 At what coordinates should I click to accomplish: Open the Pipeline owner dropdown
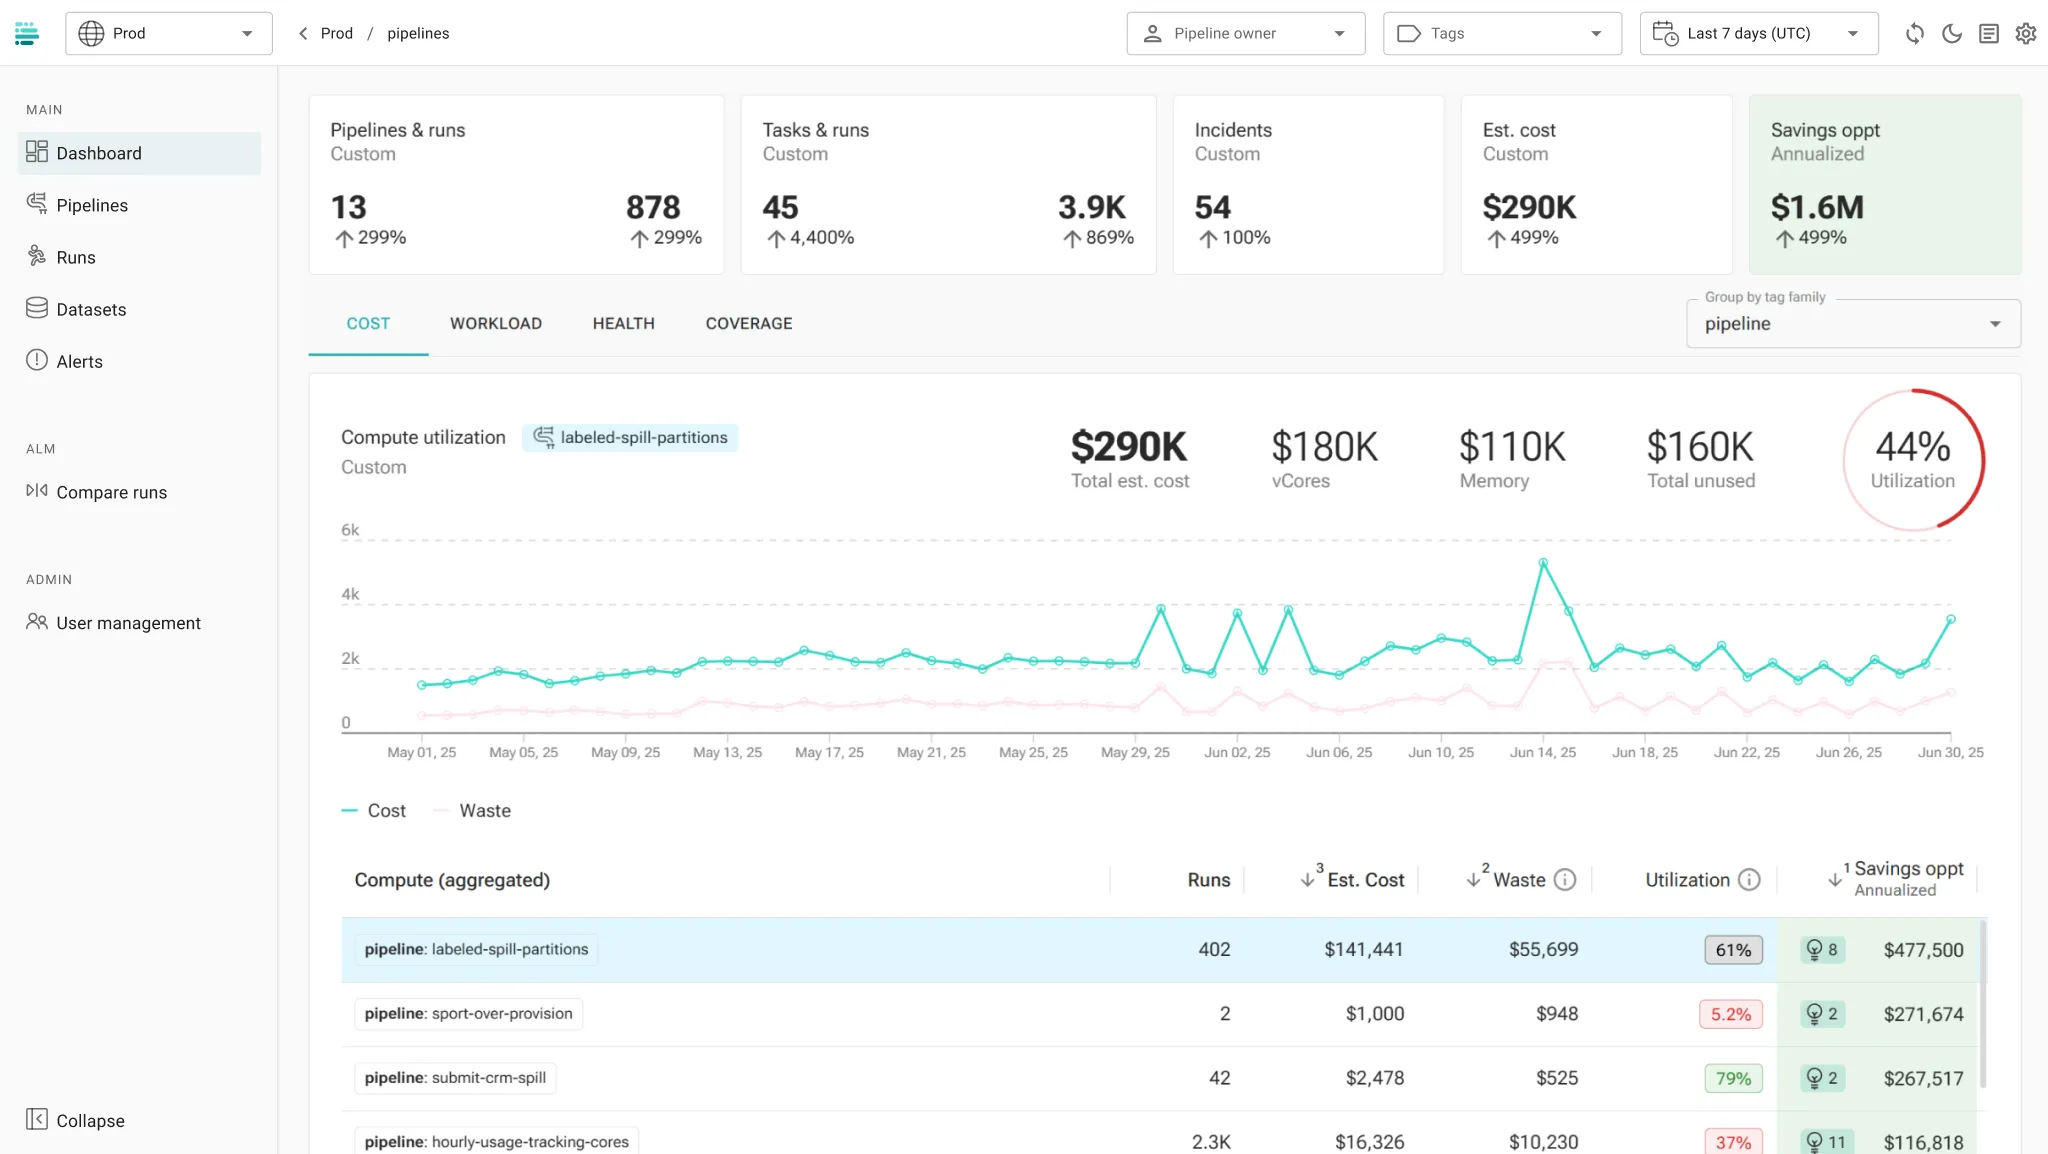(1245, 33)
